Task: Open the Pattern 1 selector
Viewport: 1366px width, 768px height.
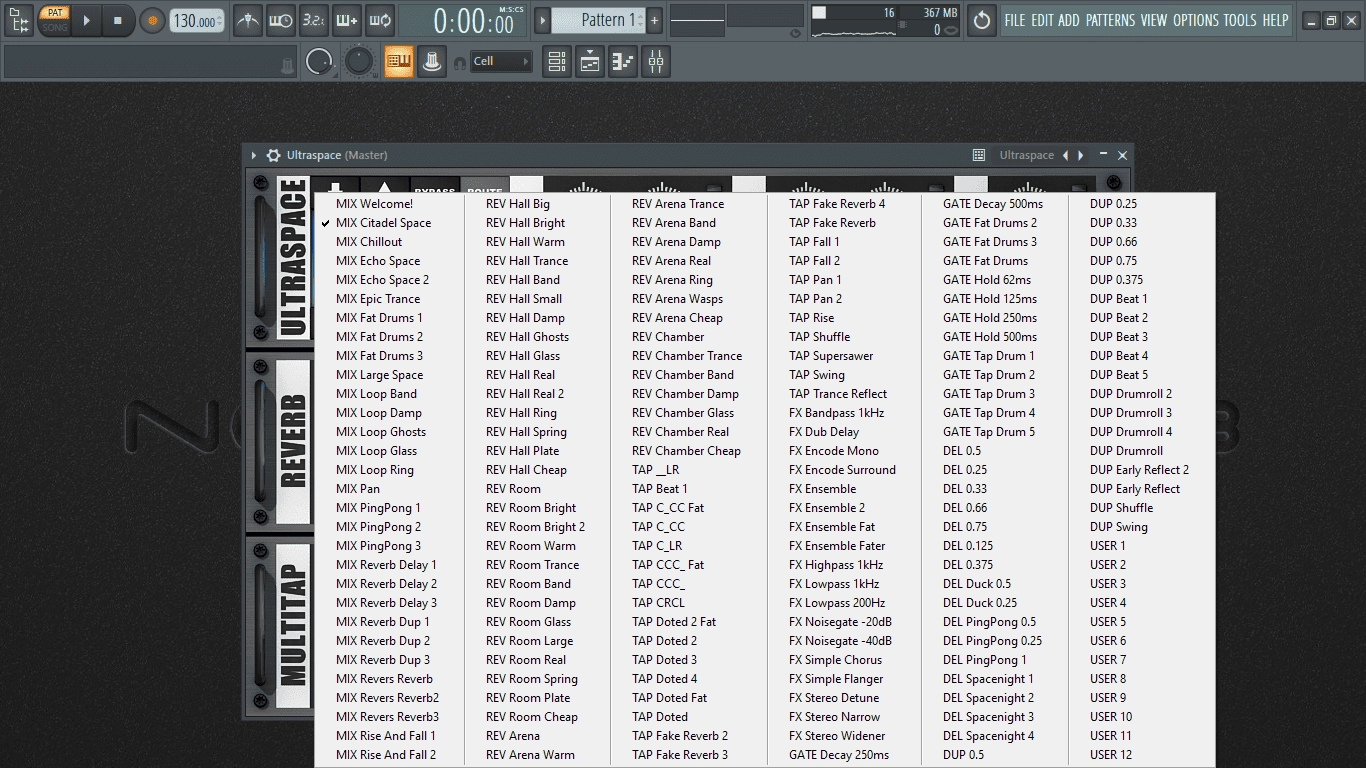Action: [598, 20]
